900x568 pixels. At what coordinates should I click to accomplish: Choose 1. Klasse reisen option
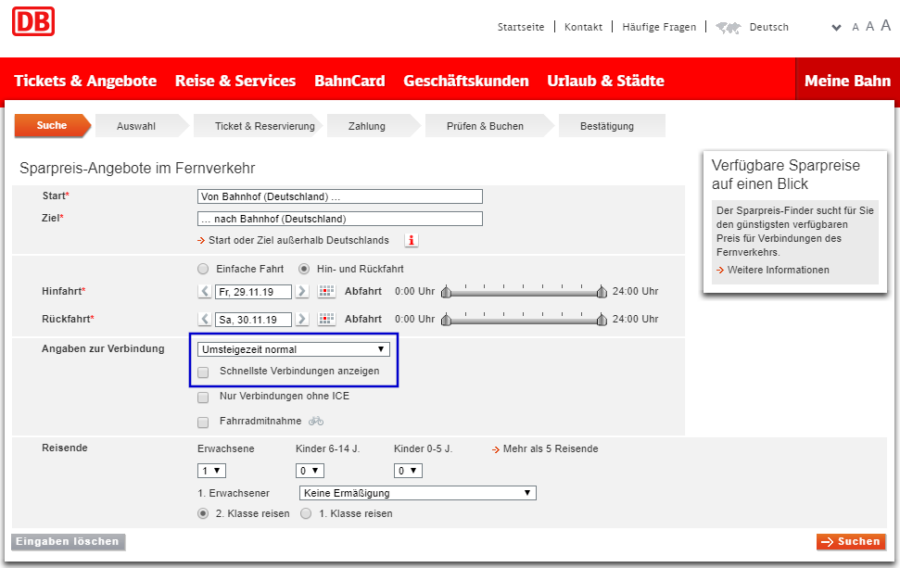[306, 513]
